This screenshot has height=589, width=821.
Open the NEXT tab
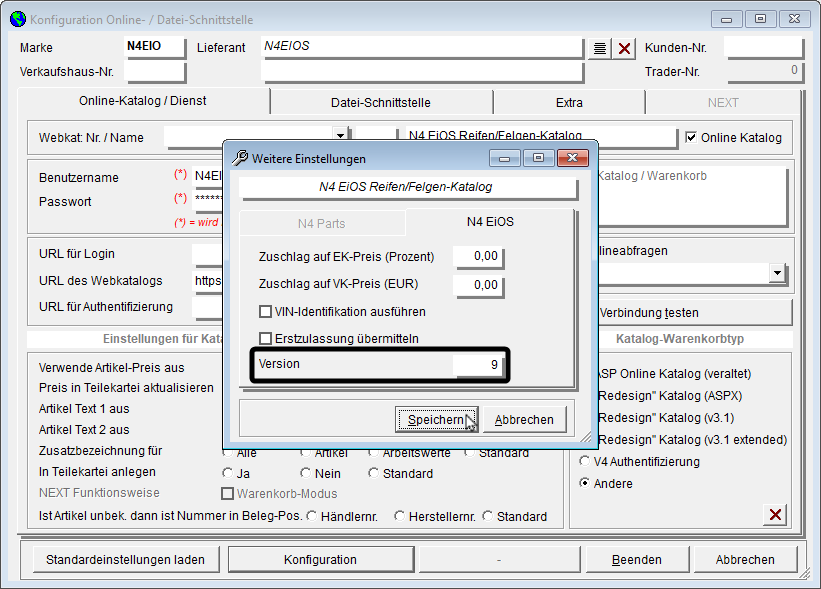(723, 103)
